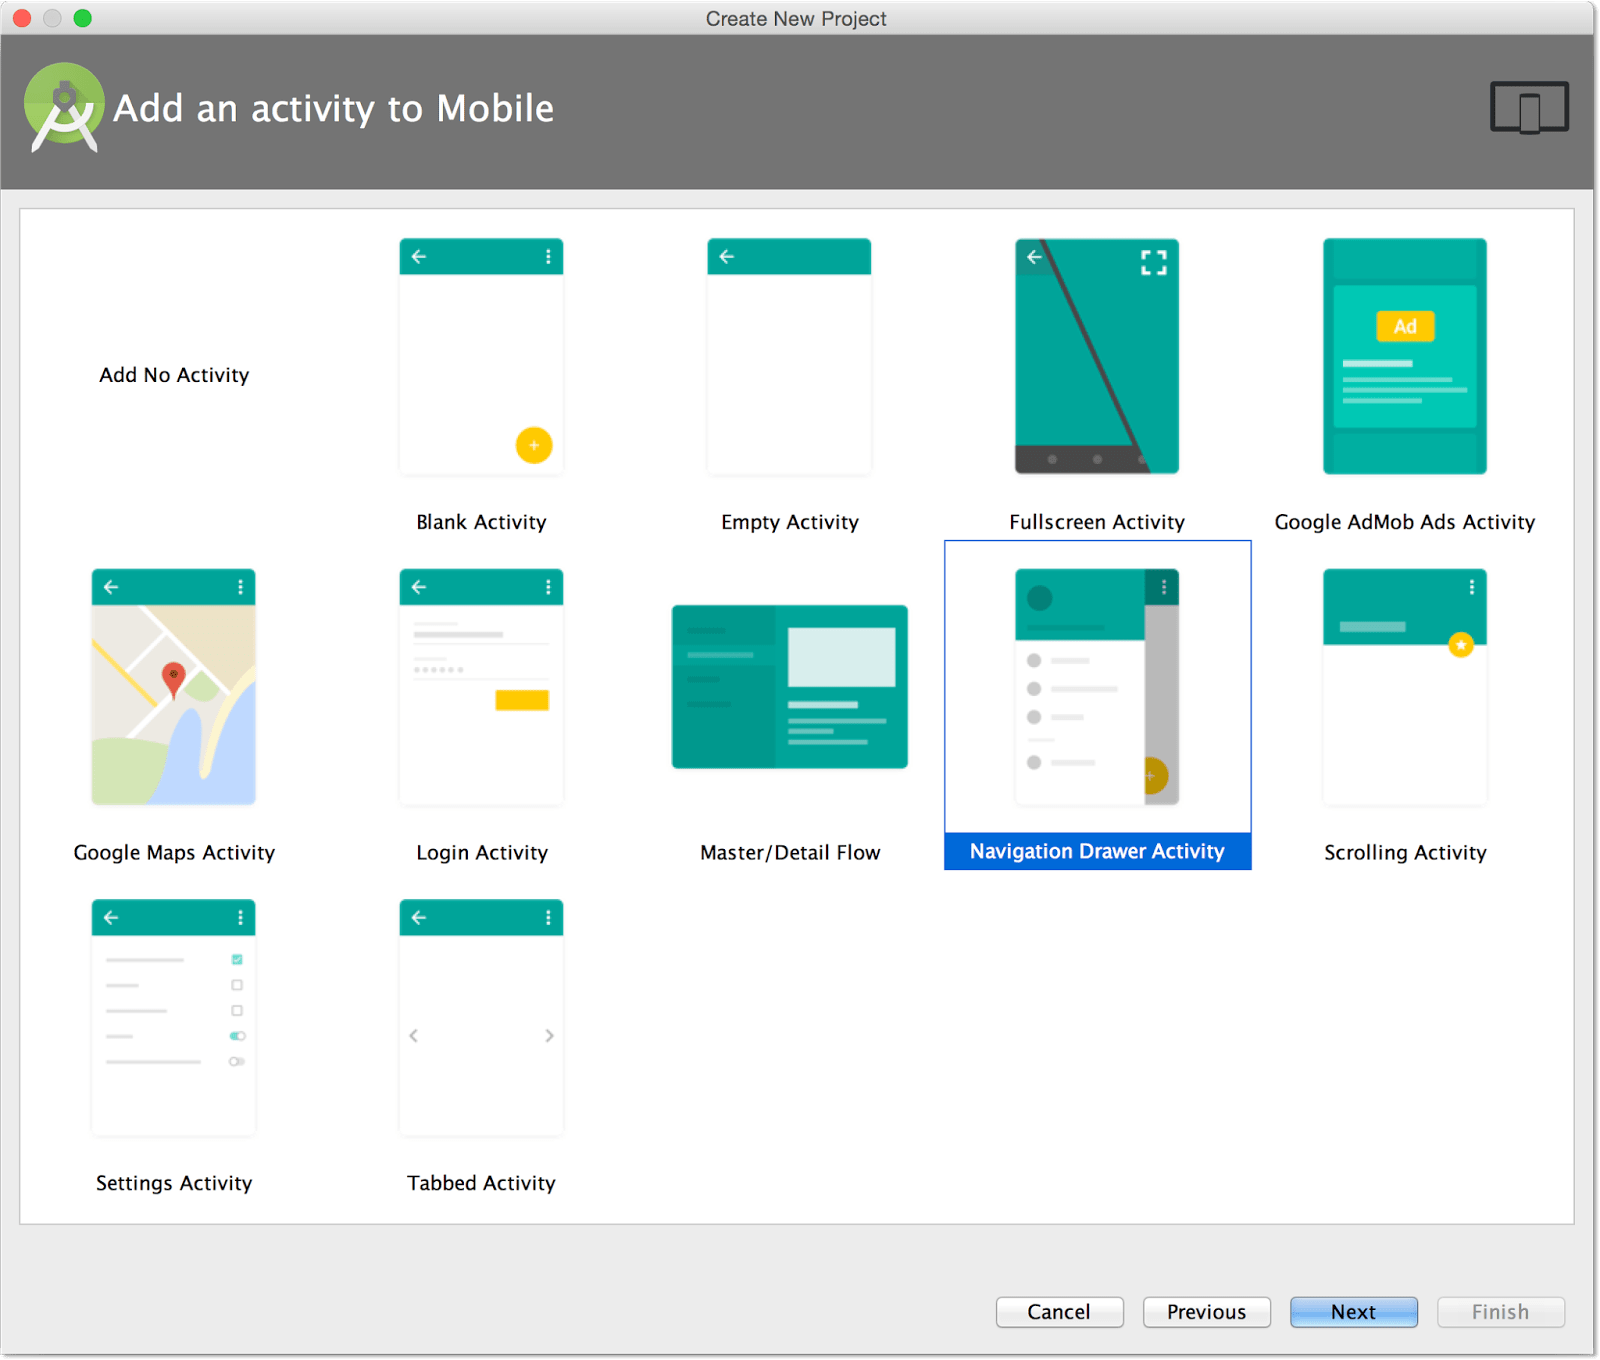Select the Master/Detail Flow template
Image resolution: width=1600 pixels, height=1360 pixels.
[x=789, y=686]
